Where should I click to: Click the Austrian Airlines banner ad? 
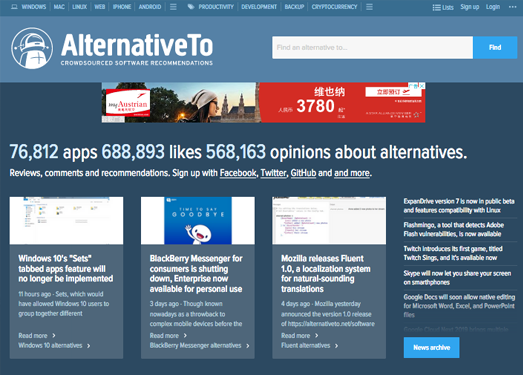tap(264, 102)
